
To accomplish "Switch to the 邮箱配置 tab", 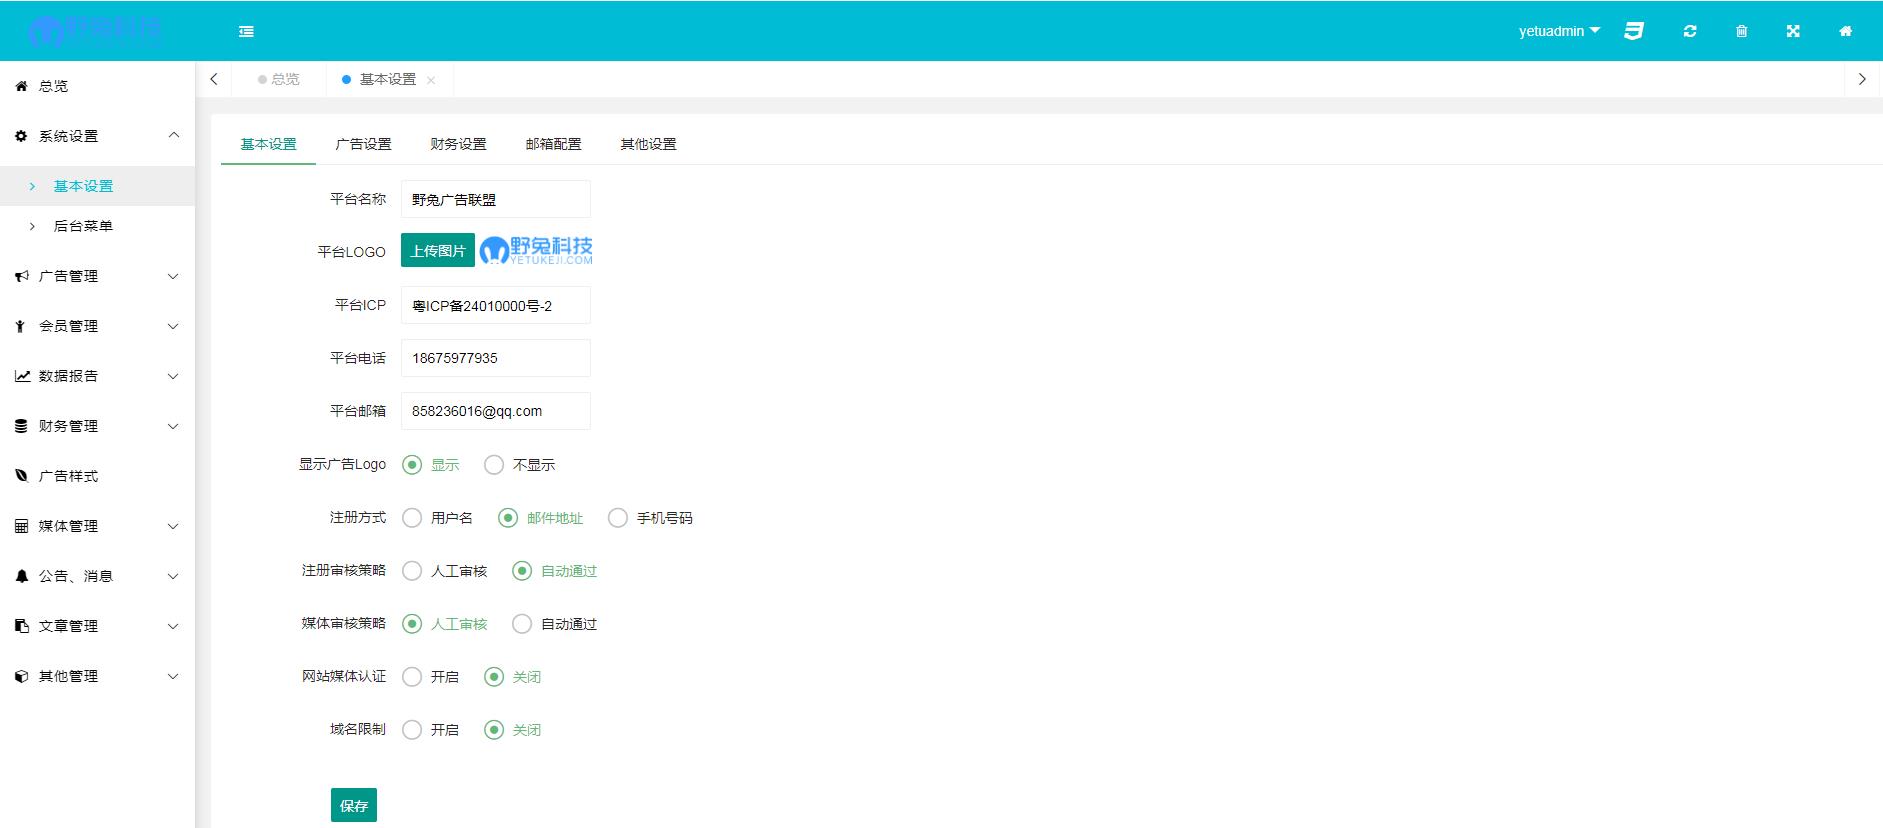I will coord(553,144).
